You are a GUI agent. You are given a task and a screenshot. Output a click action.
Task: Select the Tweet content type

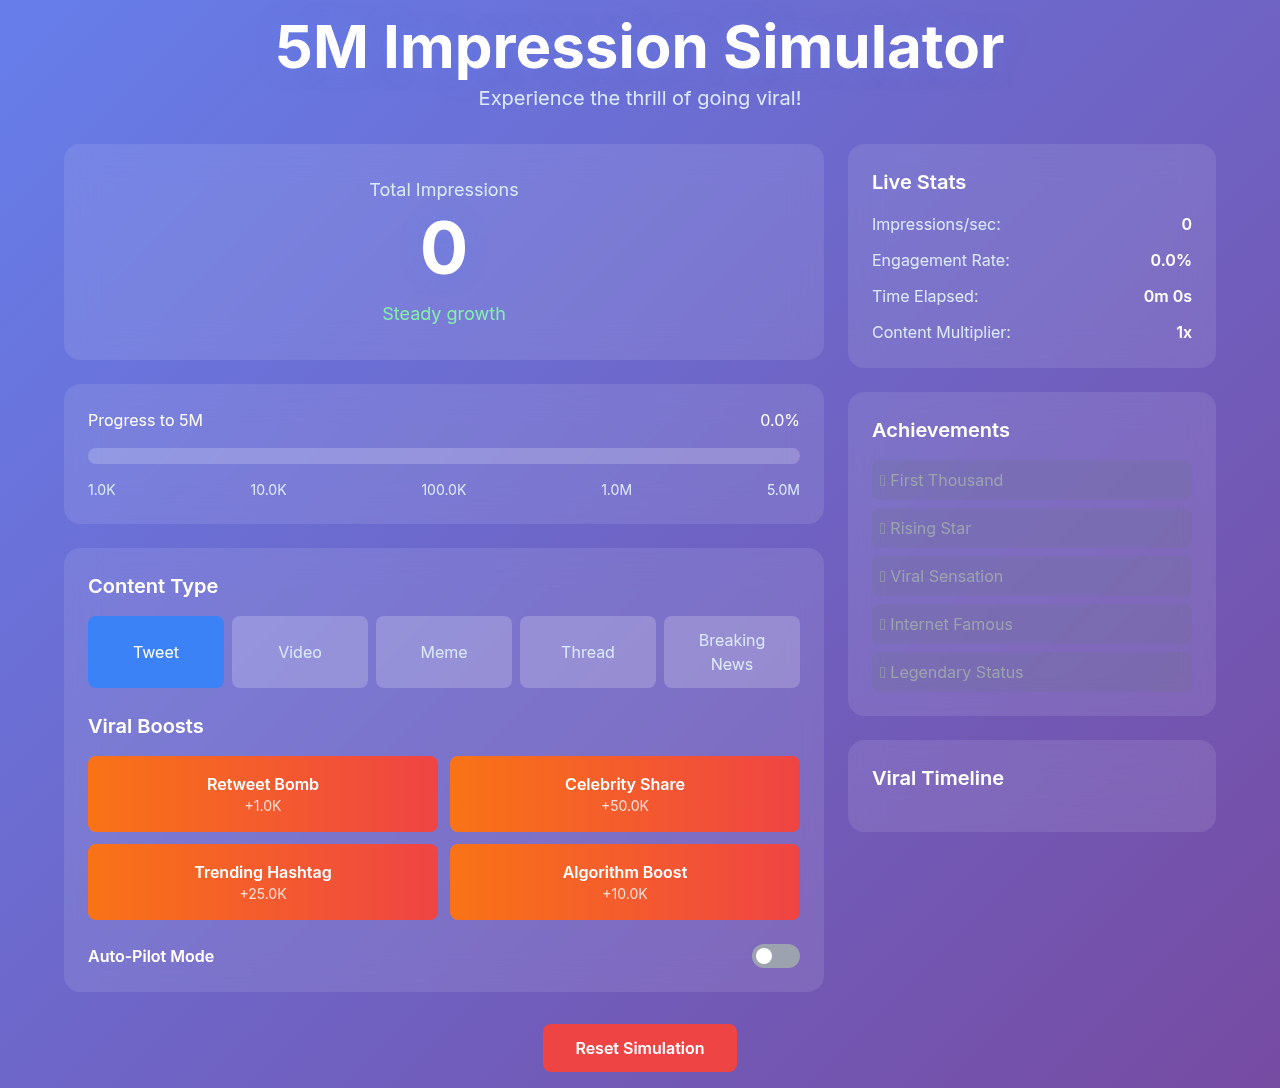[156, 652]
